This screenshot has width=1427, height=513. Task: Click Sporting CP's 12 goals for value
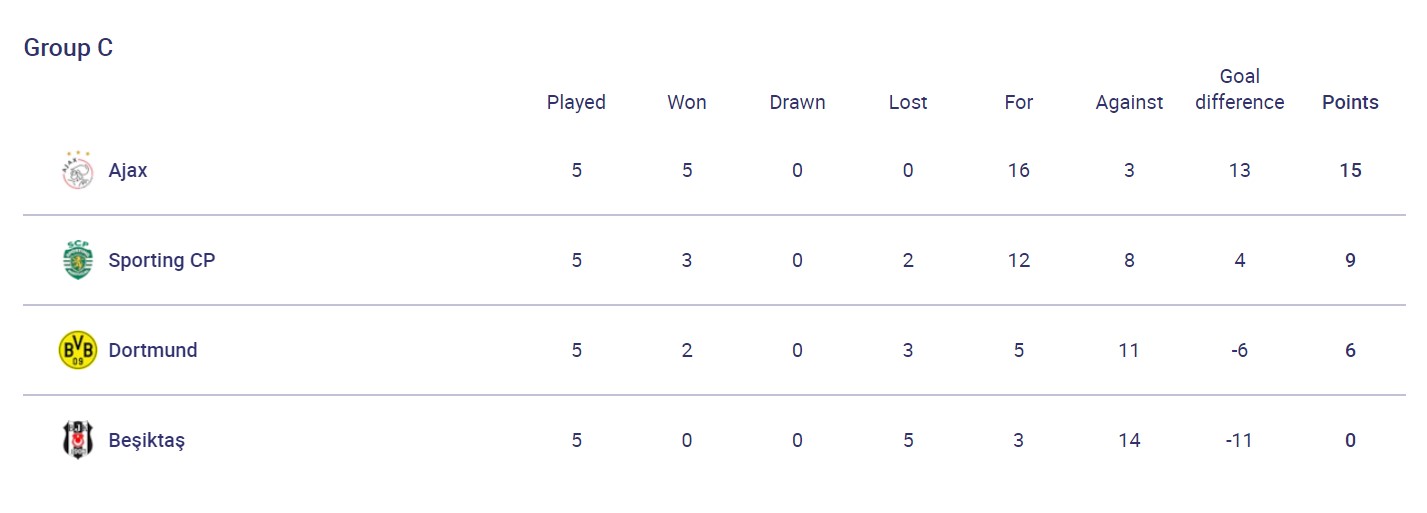pyautogui.click(x=1018, y=260)
